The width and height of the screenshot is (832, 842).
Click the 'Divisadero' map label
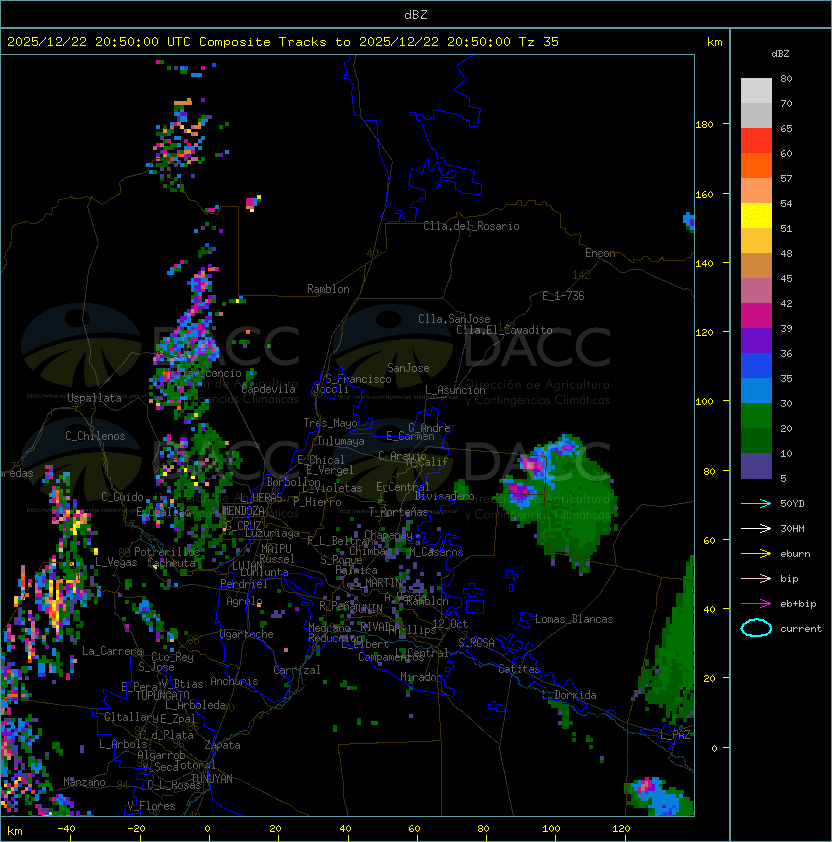point(444,496)
